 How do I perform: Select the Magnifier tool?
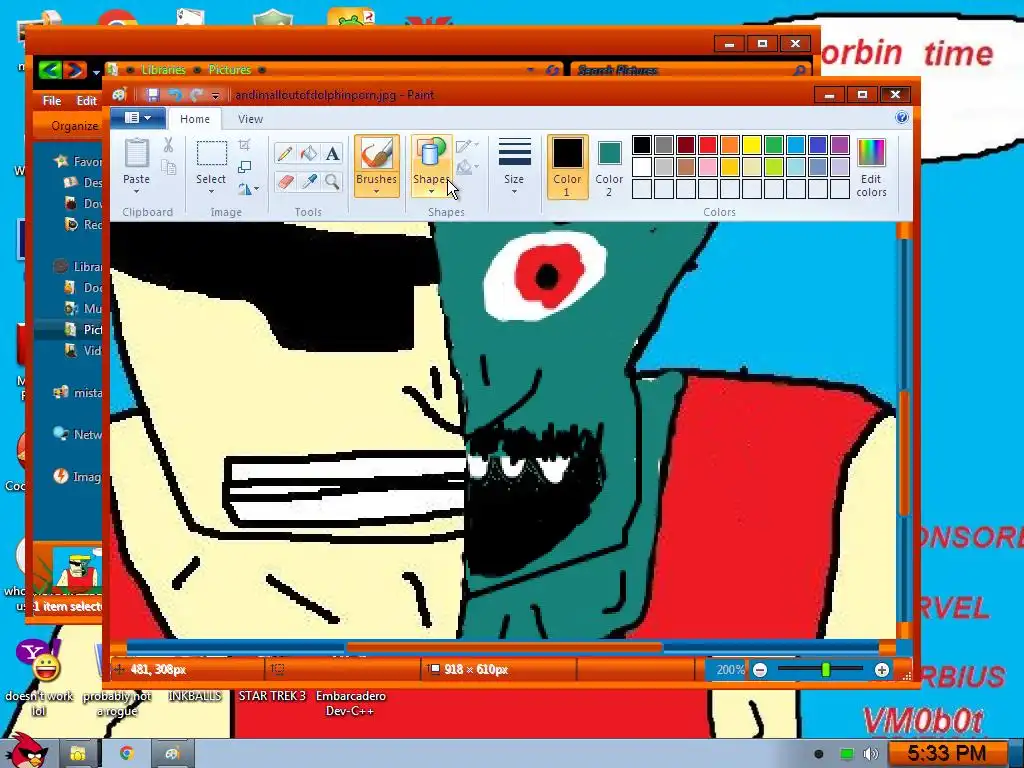pyautogui.click(x=332, y=181)
